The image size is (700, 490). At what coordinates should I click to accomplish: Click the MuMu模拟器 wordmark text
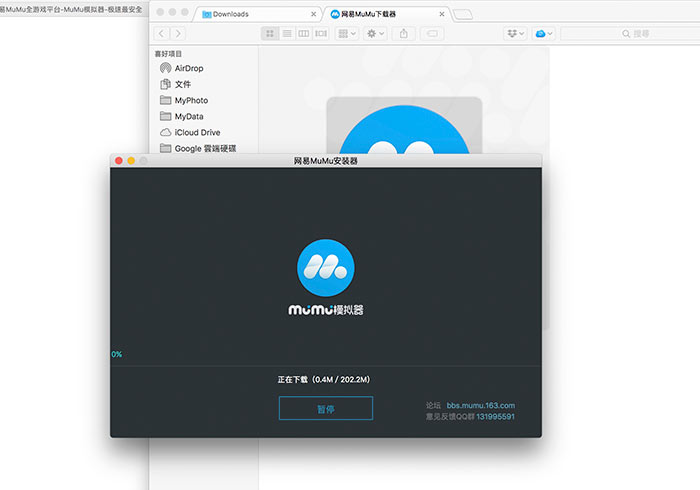(x=325, y=310)
